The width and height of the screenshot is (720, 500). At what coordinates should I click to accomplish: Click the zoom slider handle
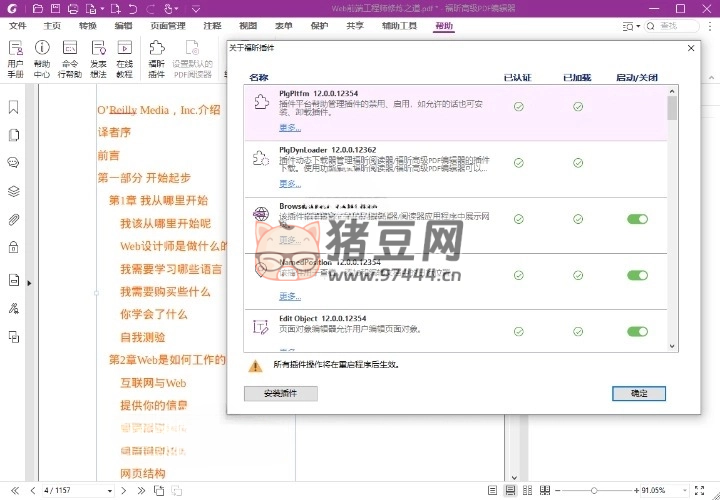coord(594,490)
